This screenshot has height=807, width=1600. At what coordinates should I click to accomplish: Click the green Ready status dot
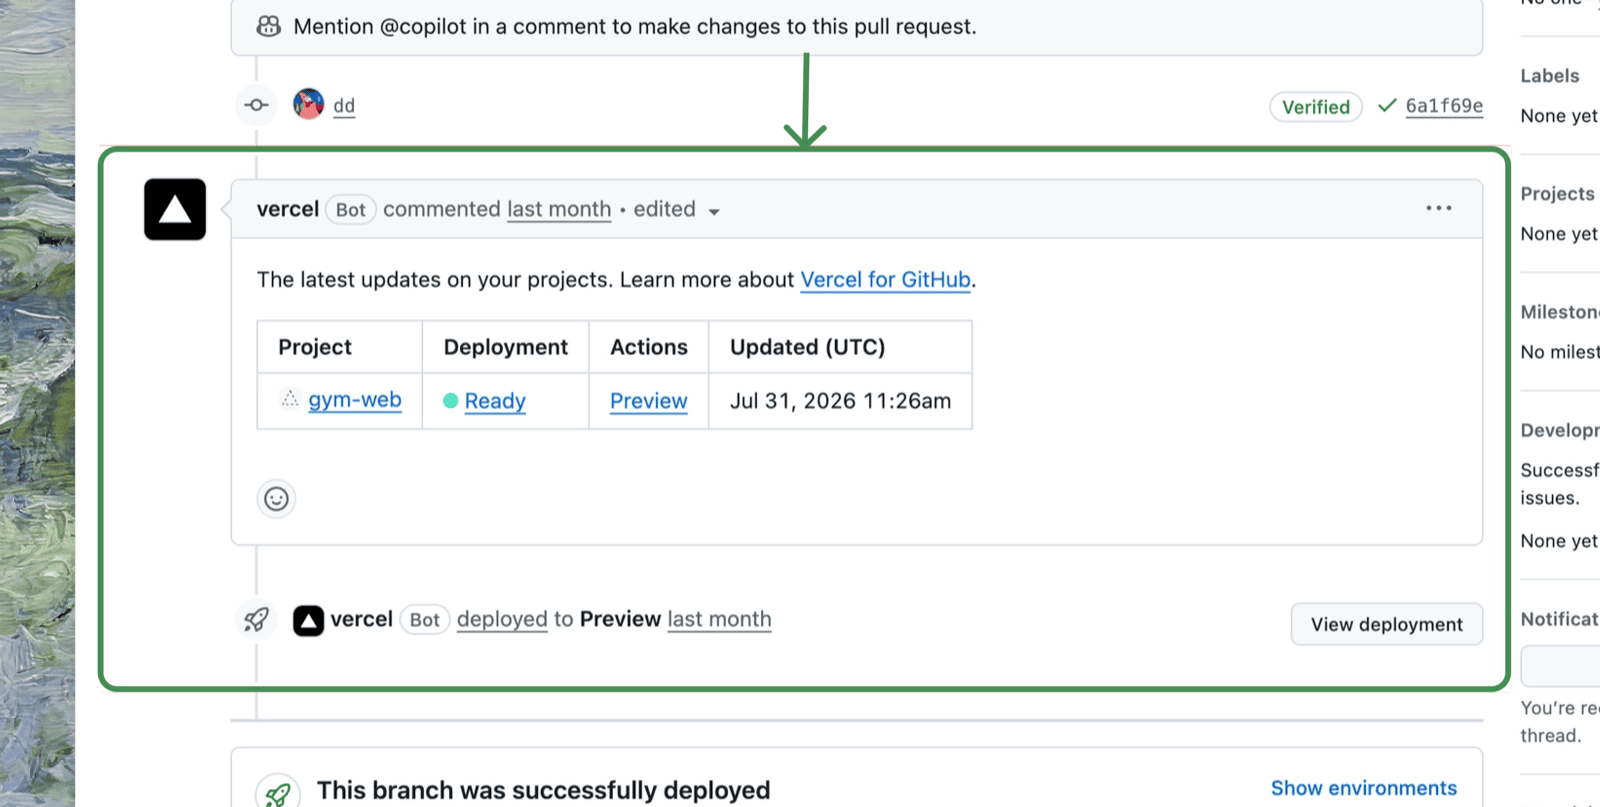(x=451, y=401)
